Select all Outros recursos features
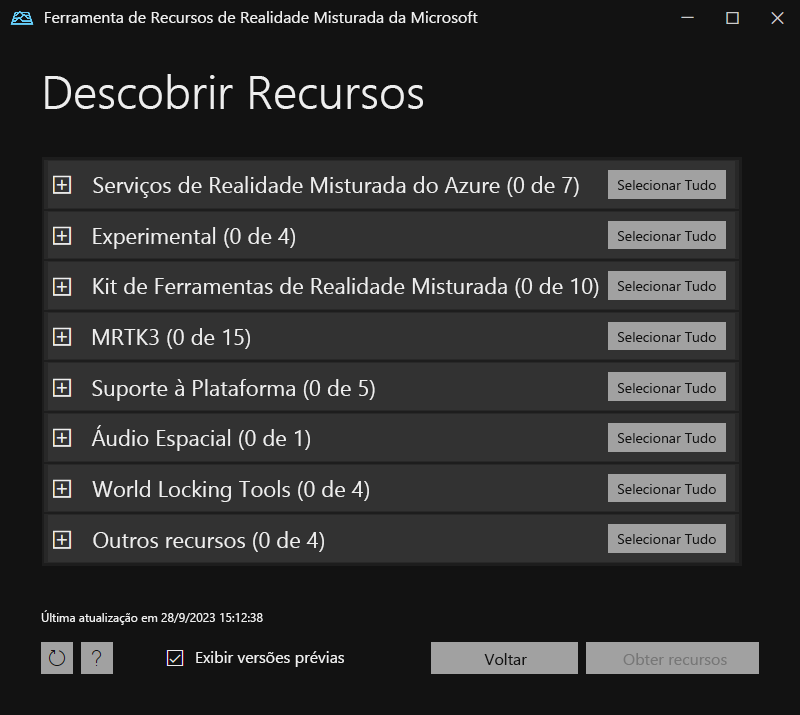800x715 pixels. tap(666, 538)
